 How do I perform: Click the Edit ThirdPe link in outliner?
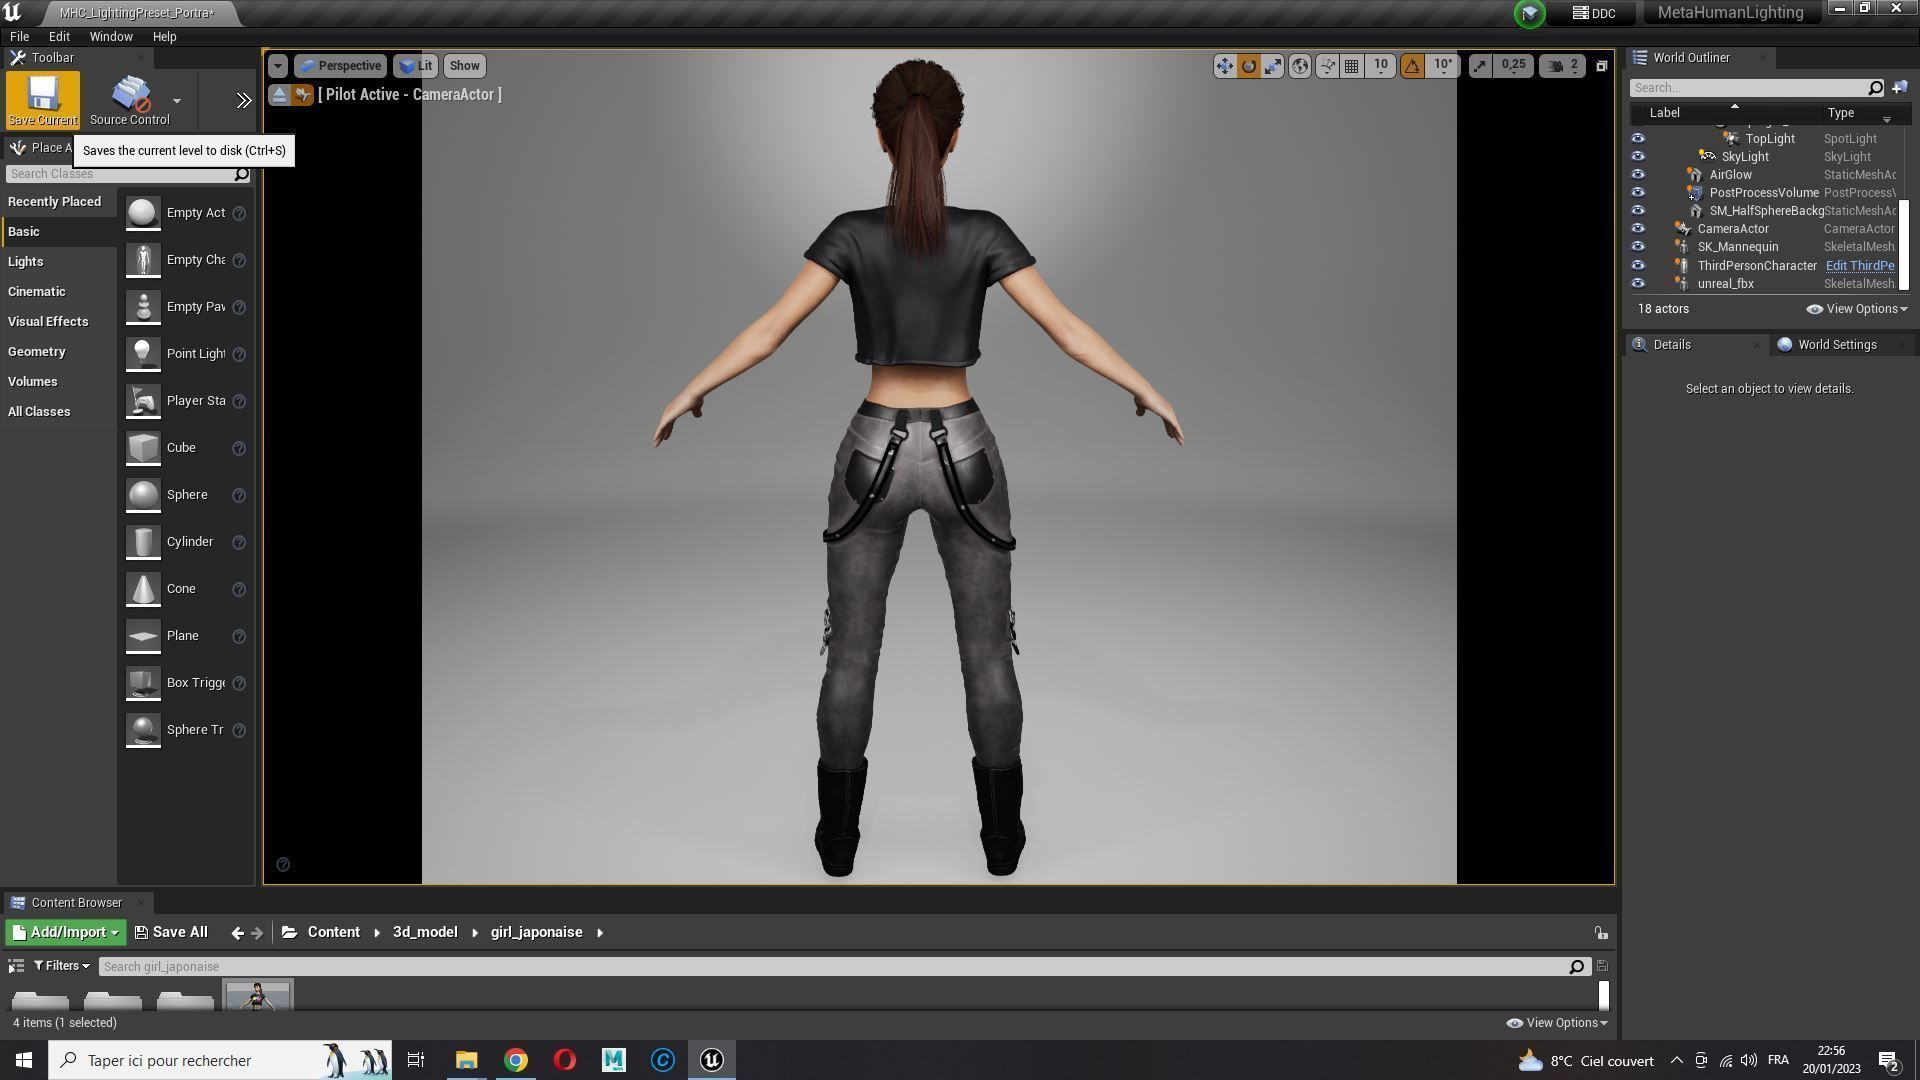(x=1859, y=266)
